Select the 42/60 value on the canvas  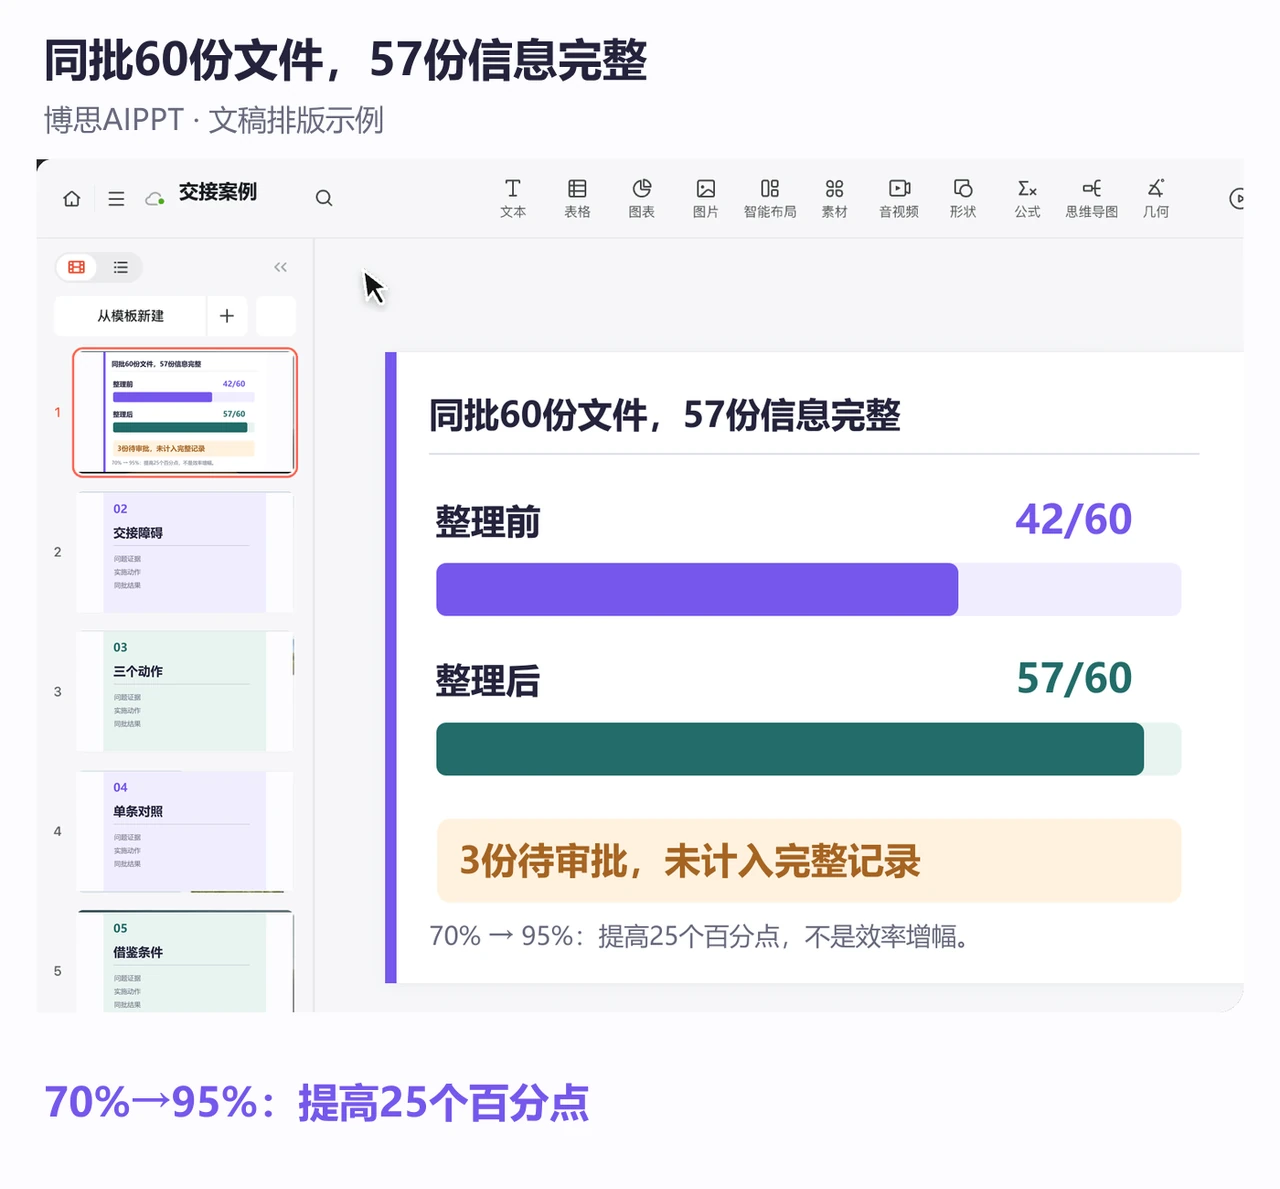pos(1074,519)
